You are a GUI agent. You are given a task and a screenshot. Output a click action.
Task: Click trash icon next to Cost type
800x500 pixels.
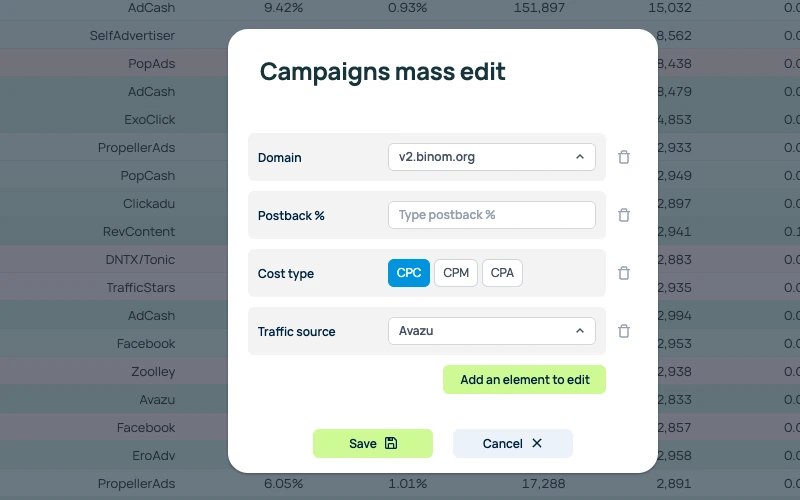(623, 273)
